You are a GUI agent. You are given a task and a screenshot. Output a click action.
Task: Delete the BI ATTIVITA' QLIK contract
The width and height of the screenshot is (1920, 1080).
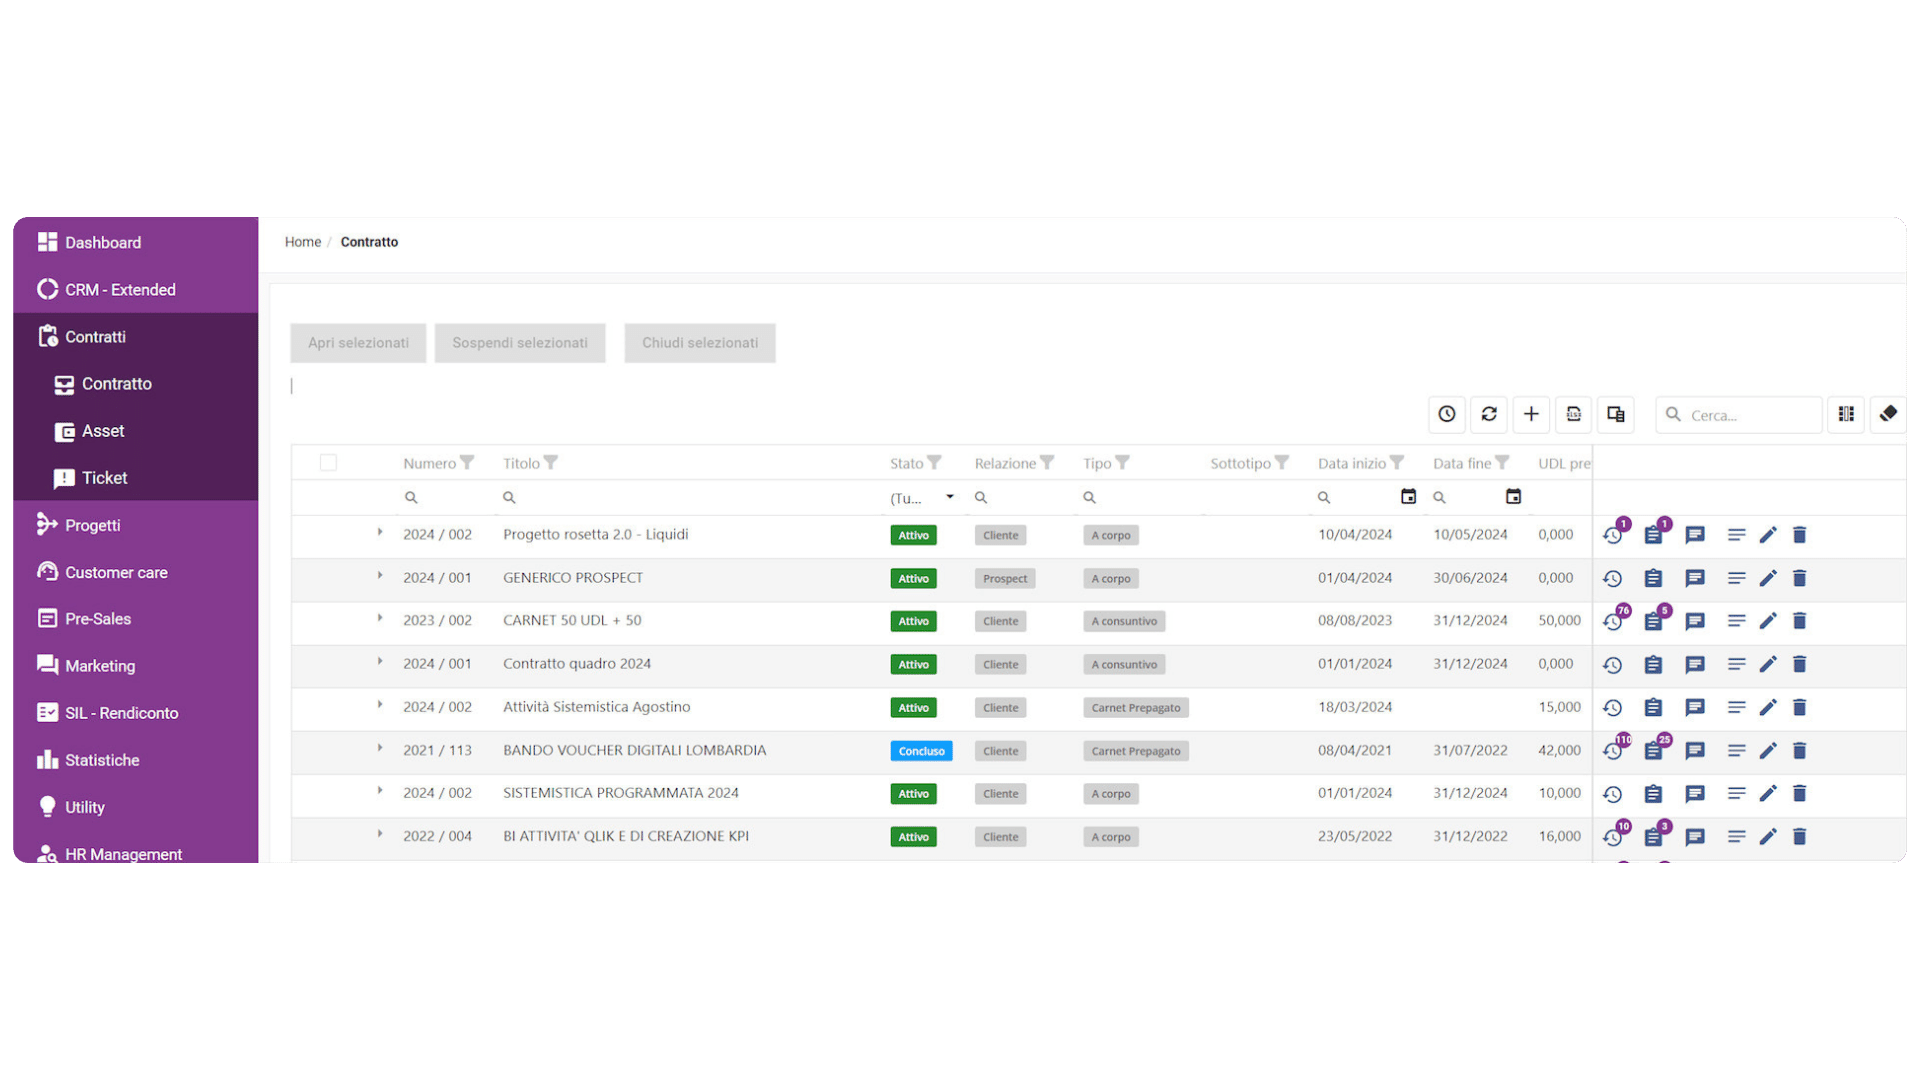pos(1800,836)
